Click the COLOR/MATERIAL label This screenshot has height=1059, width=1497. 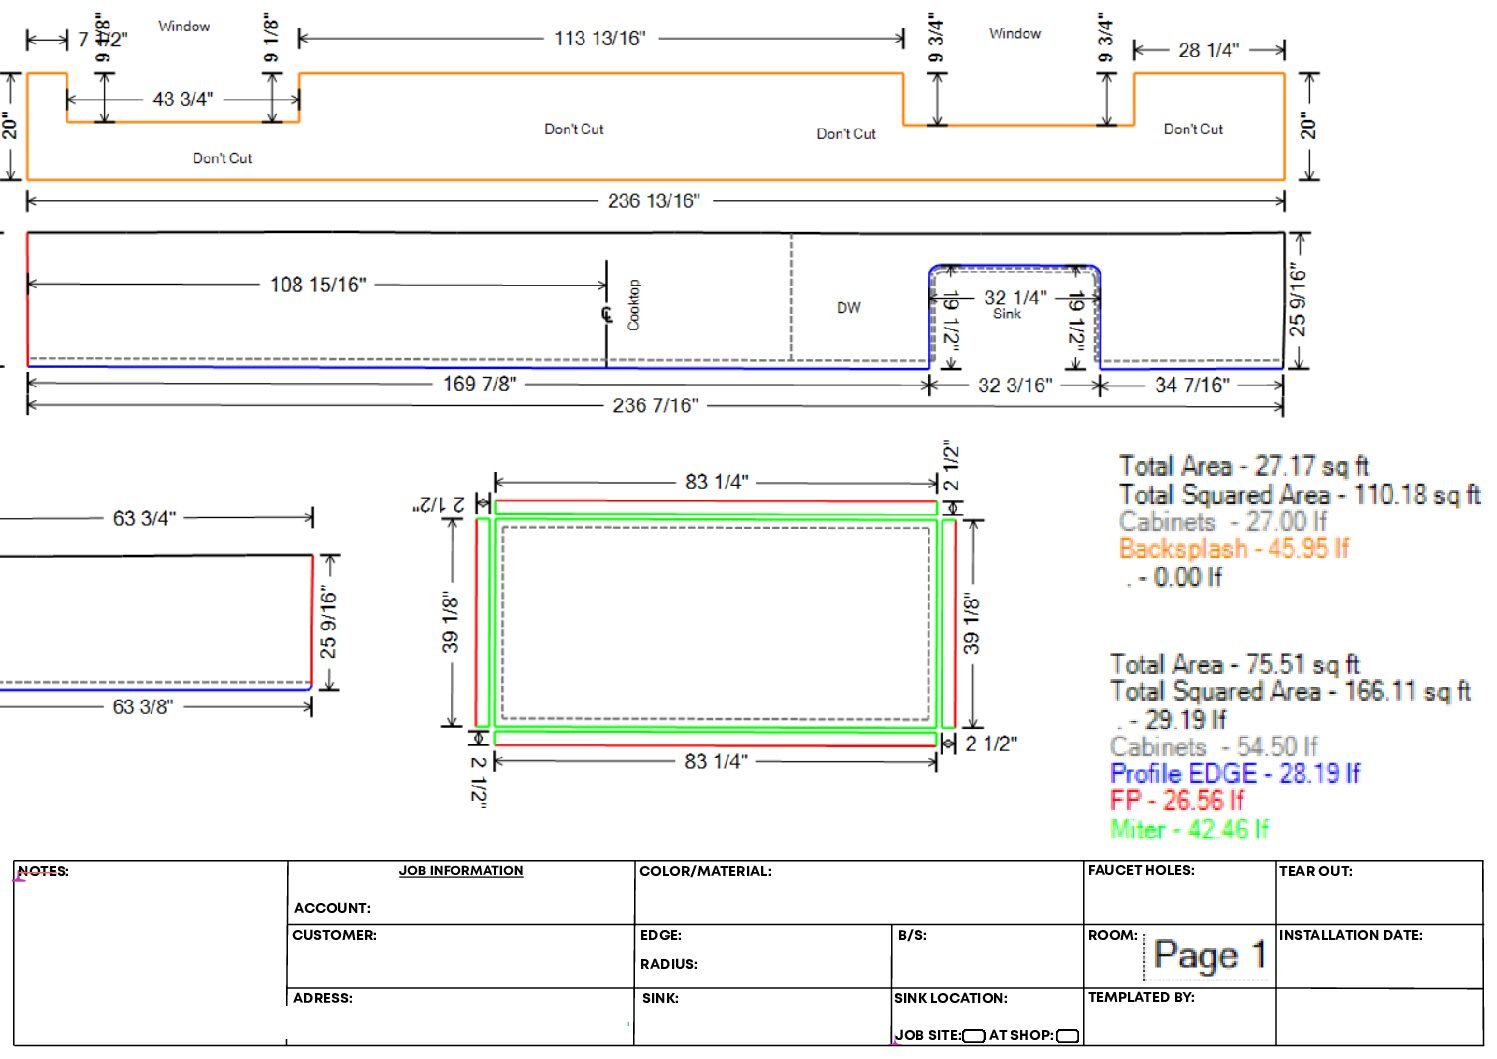click(705, 871)
